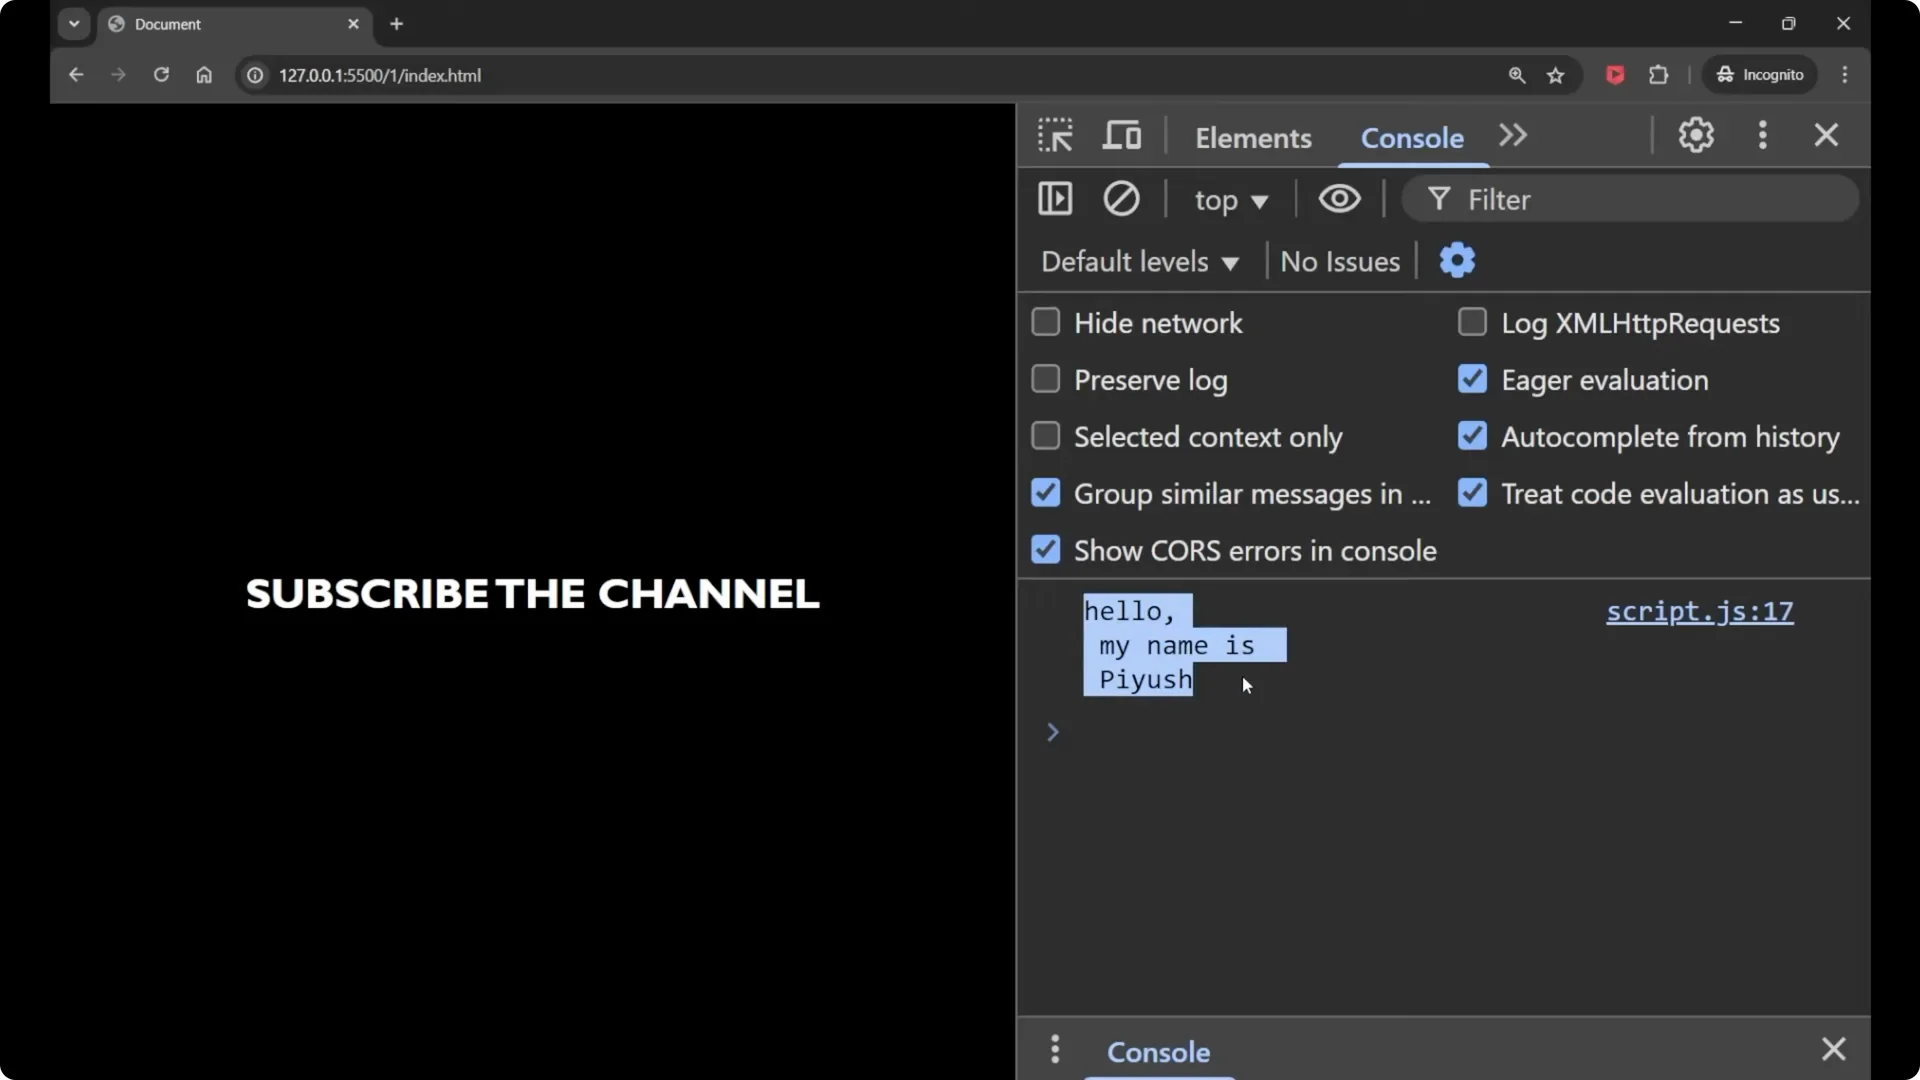Toggle the device toolbar icon

point(1122,135)
